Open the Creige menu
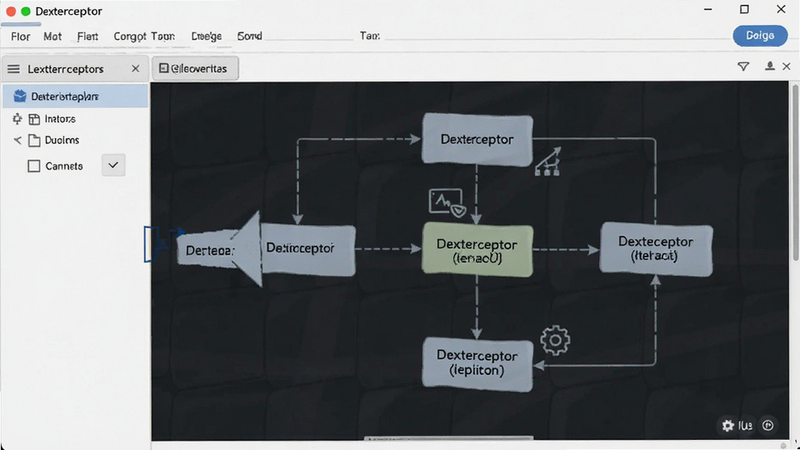Screen dimensions: 800x450 207,36
